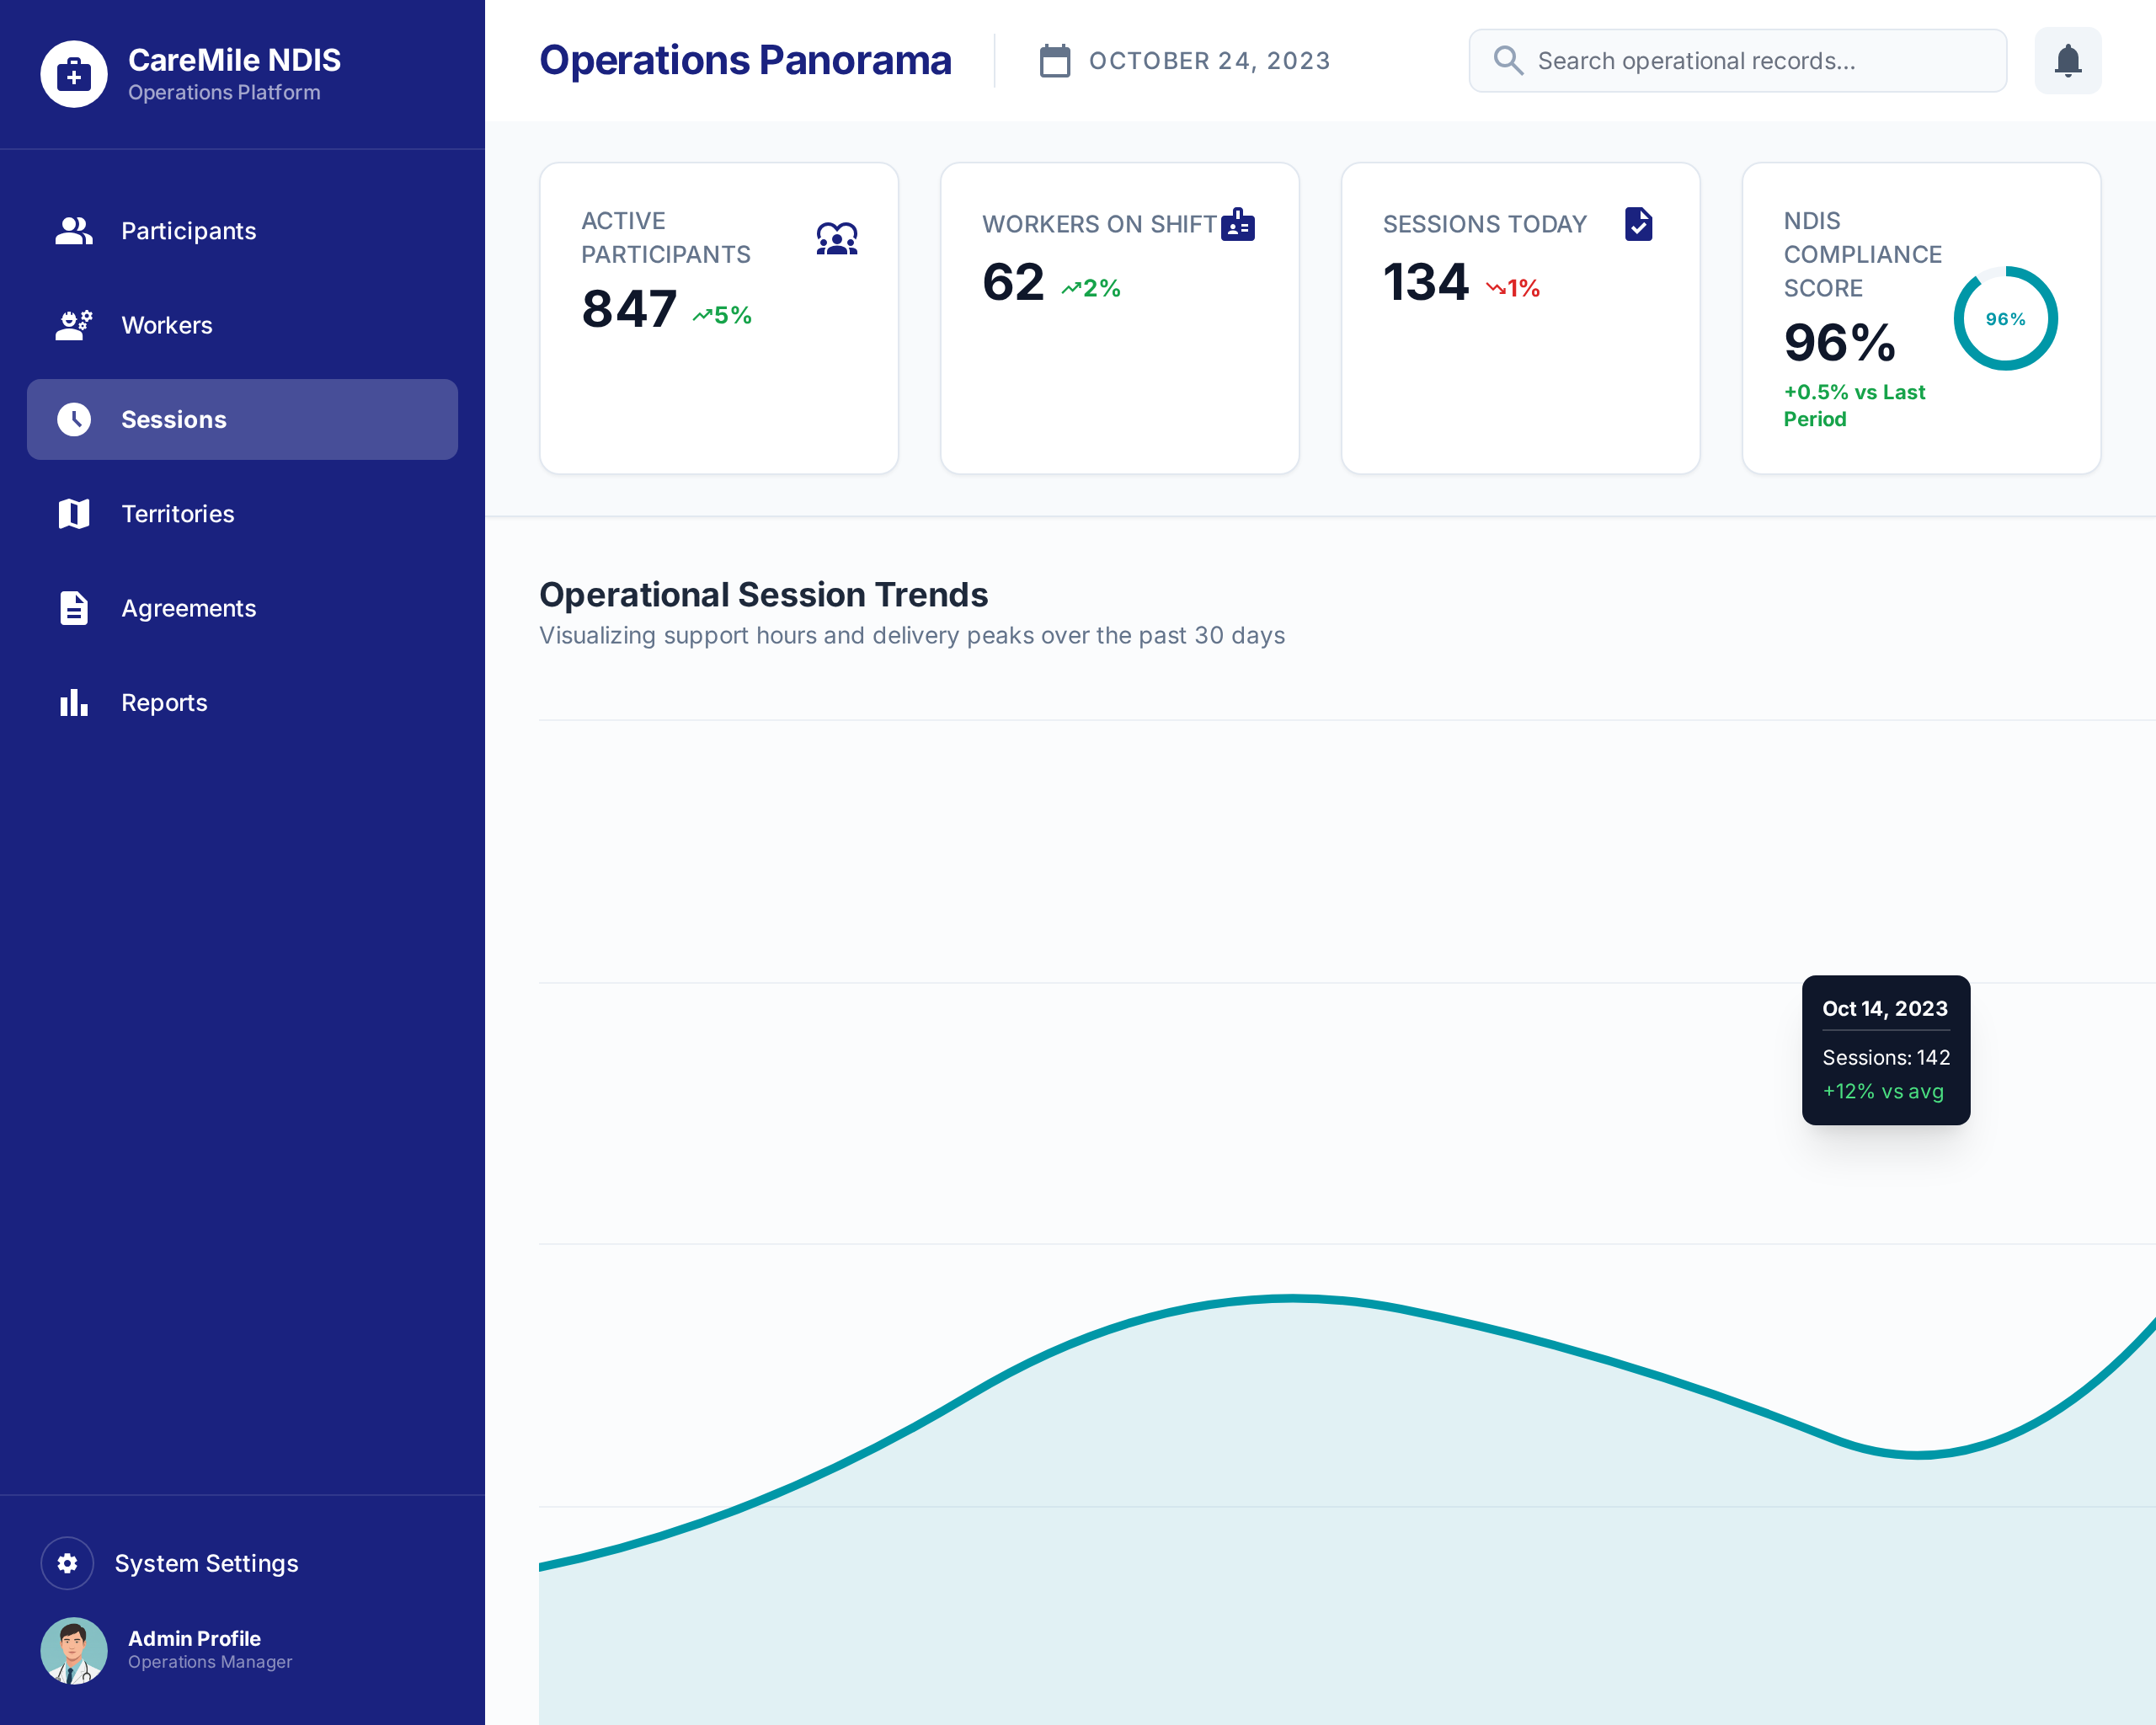This screenshot has height=1725, width=2156.
Task: Click the System Settings gear icon
Action: point(67,1562)
